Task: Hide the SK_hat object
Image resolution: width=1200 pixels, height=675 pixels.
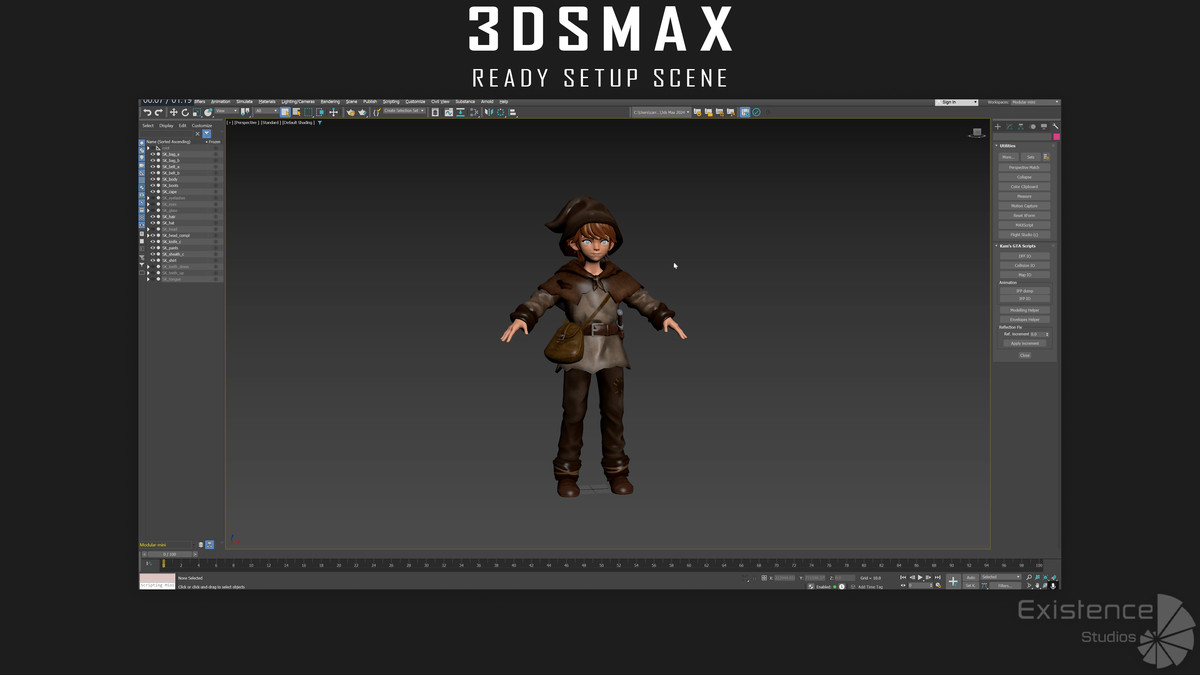Action: point(152,223)
